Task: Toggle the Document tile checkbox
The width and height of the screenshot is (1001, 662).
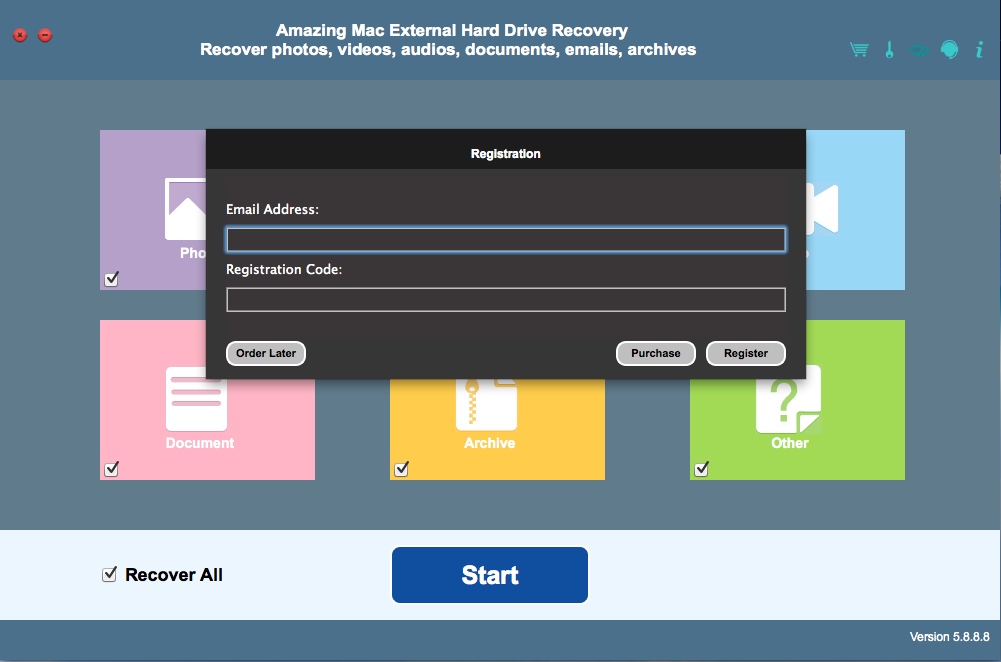Action: point(111,469)
